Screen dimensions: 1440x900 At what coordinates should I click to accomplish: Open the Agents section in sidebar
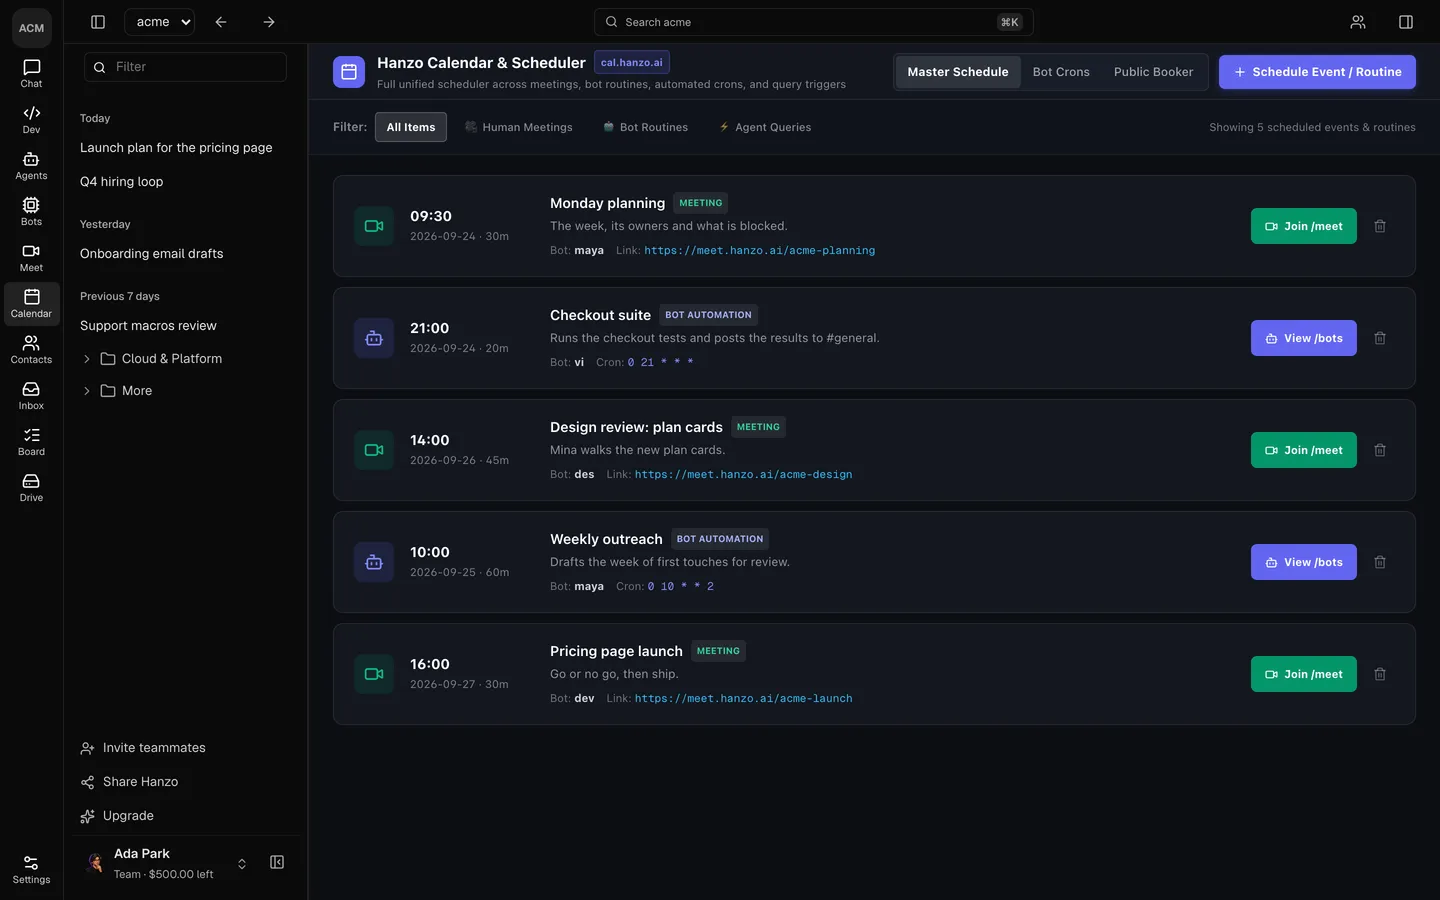31,166
